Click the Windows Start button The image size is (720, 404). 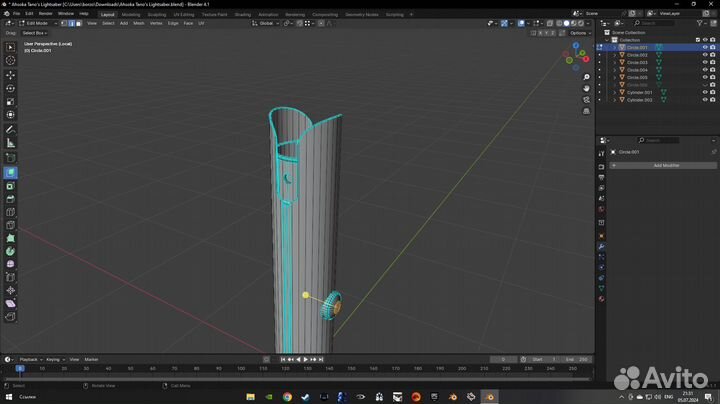coord(8,397)
